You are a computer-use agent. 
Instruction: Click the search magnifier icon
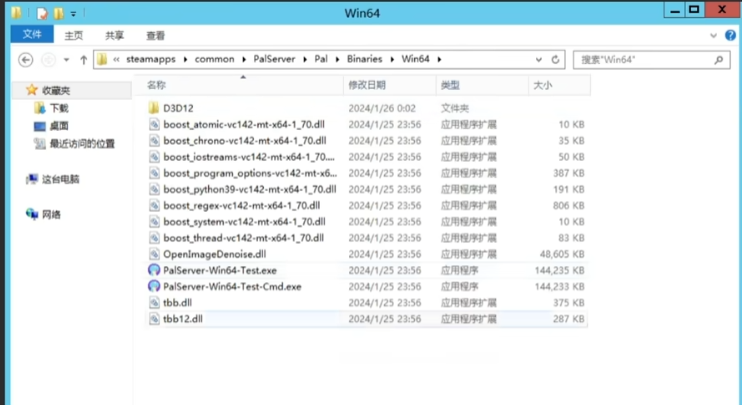click(719, 60)
